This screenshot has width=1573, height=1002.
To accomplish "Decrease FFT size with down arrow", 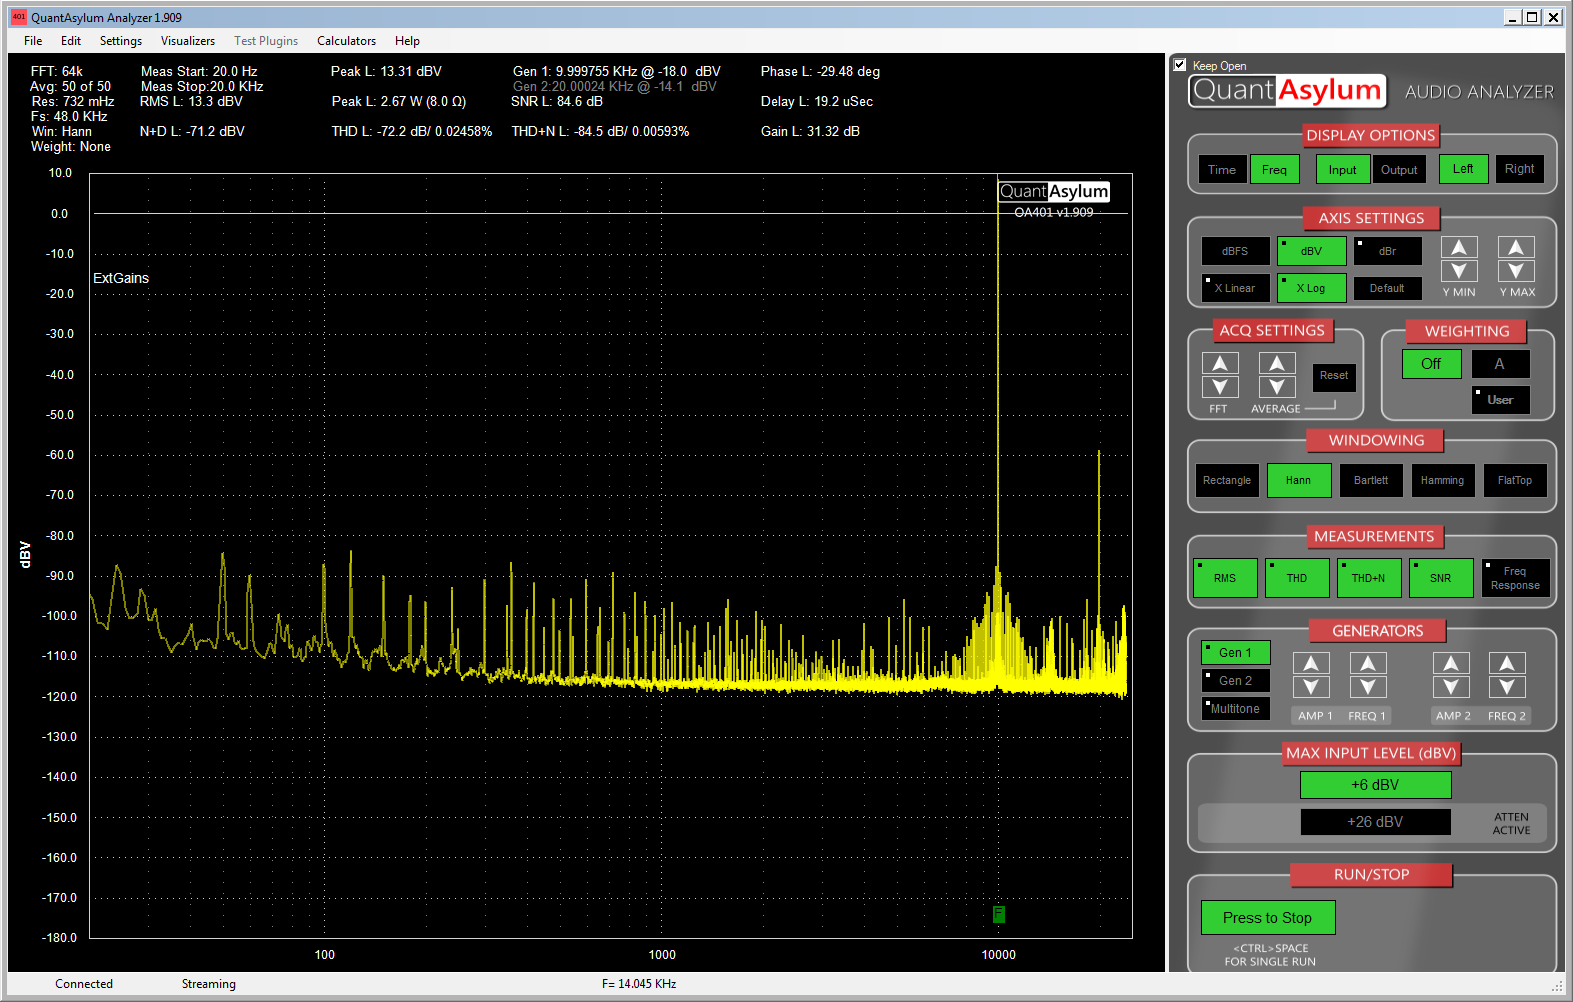I will coord(1220,387).
